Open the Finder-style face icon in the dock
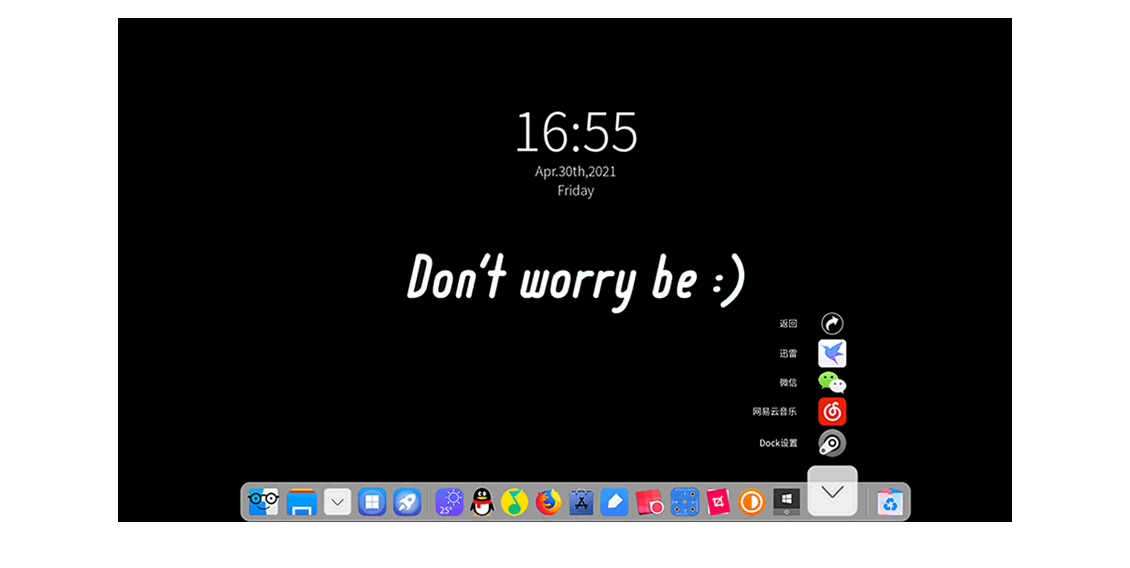This screenshot has width=1130, height=568. click(263, 502)
